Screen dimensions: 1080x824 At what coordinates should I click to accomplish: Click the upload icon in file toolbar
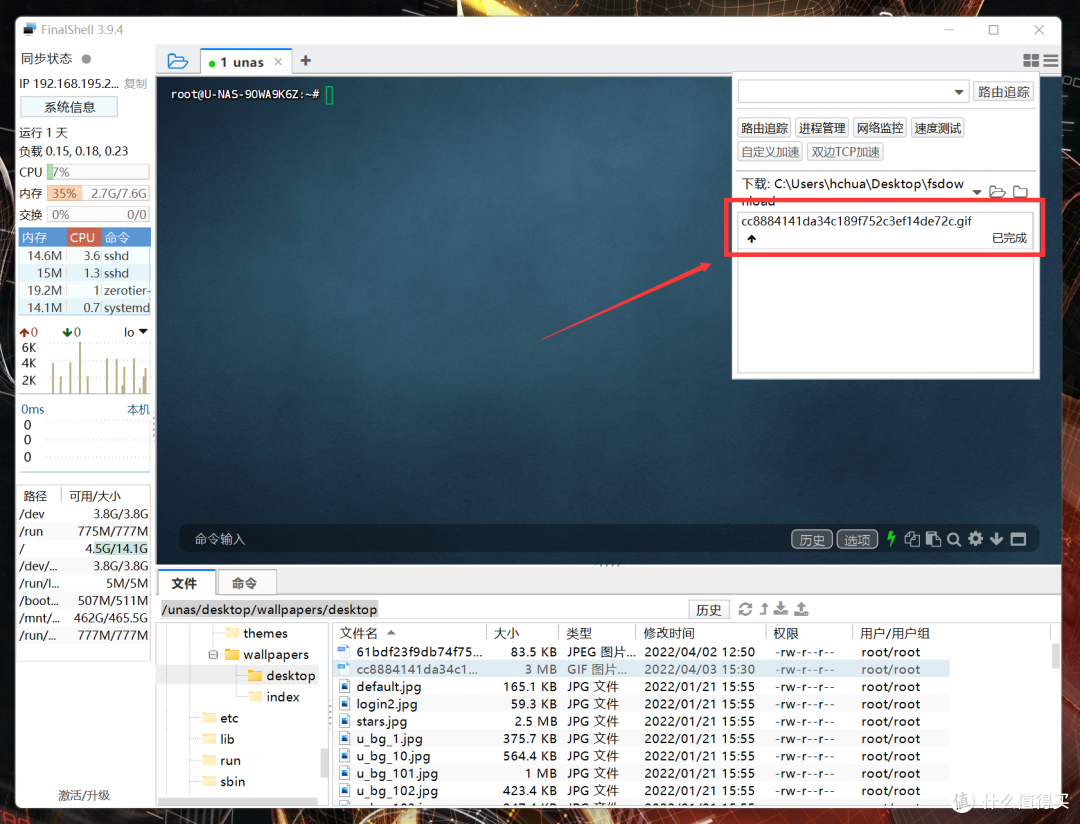801,609
